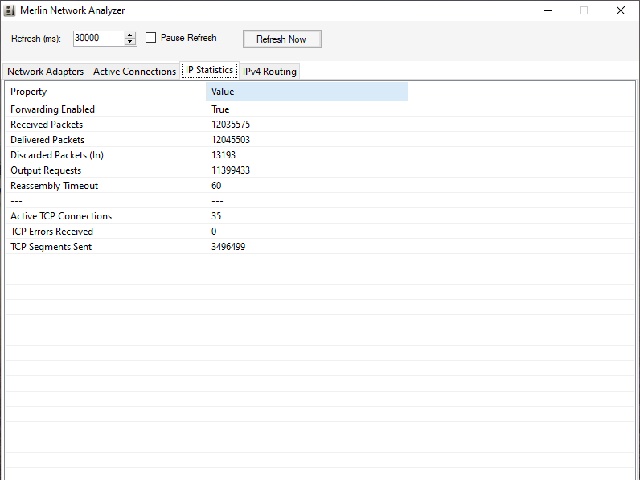Sort by the Property column header
This screenshot has width=640, height=480.
pyautogui.click(x=106, y=91)
